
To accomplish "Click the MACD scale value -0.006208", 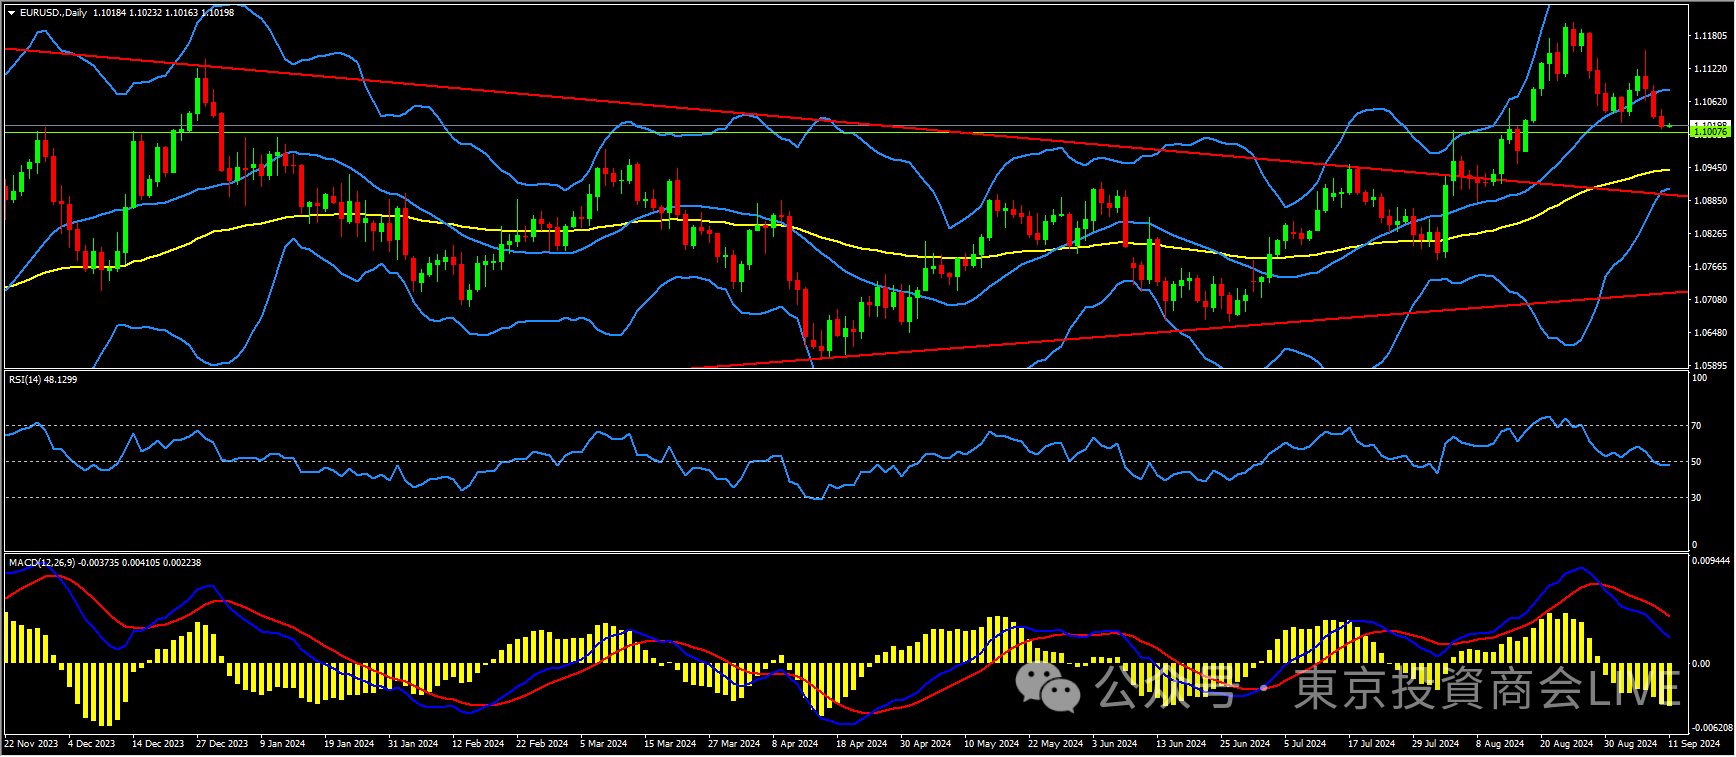I will pyautogui.click(x=1712, y=728).
